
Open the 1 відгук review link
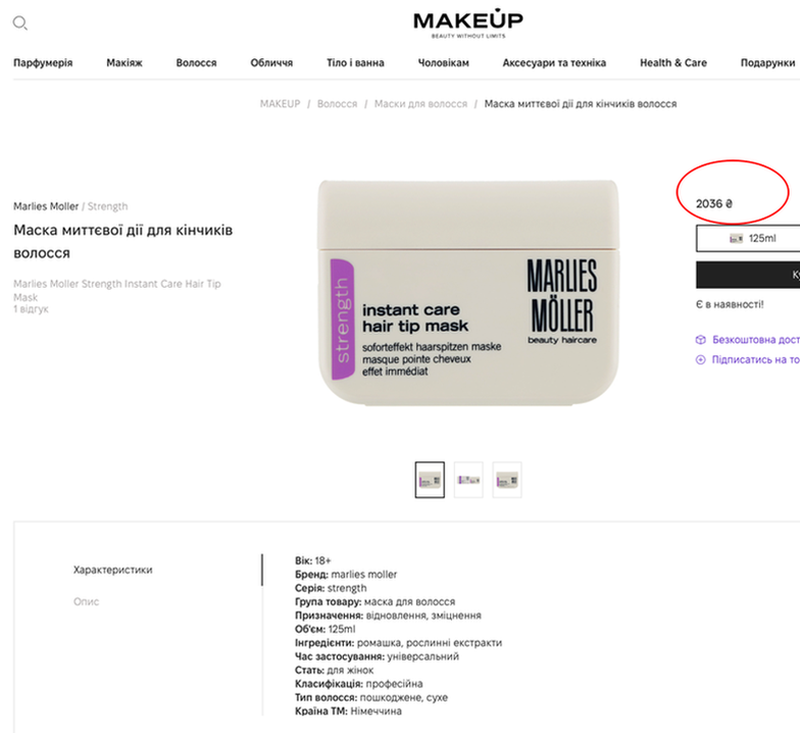click(x=31, y=309)
